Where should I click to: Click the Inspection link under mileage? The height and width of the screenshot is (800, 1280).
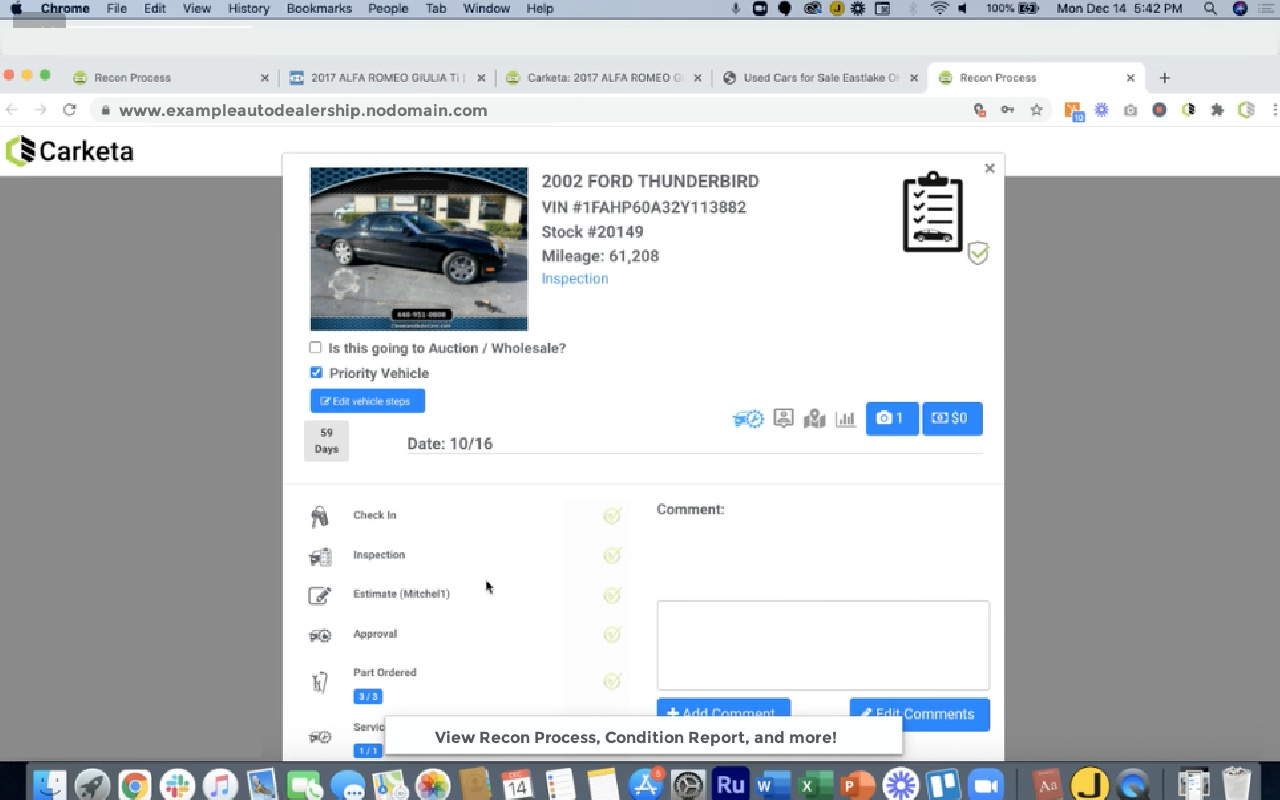[574, 279]
